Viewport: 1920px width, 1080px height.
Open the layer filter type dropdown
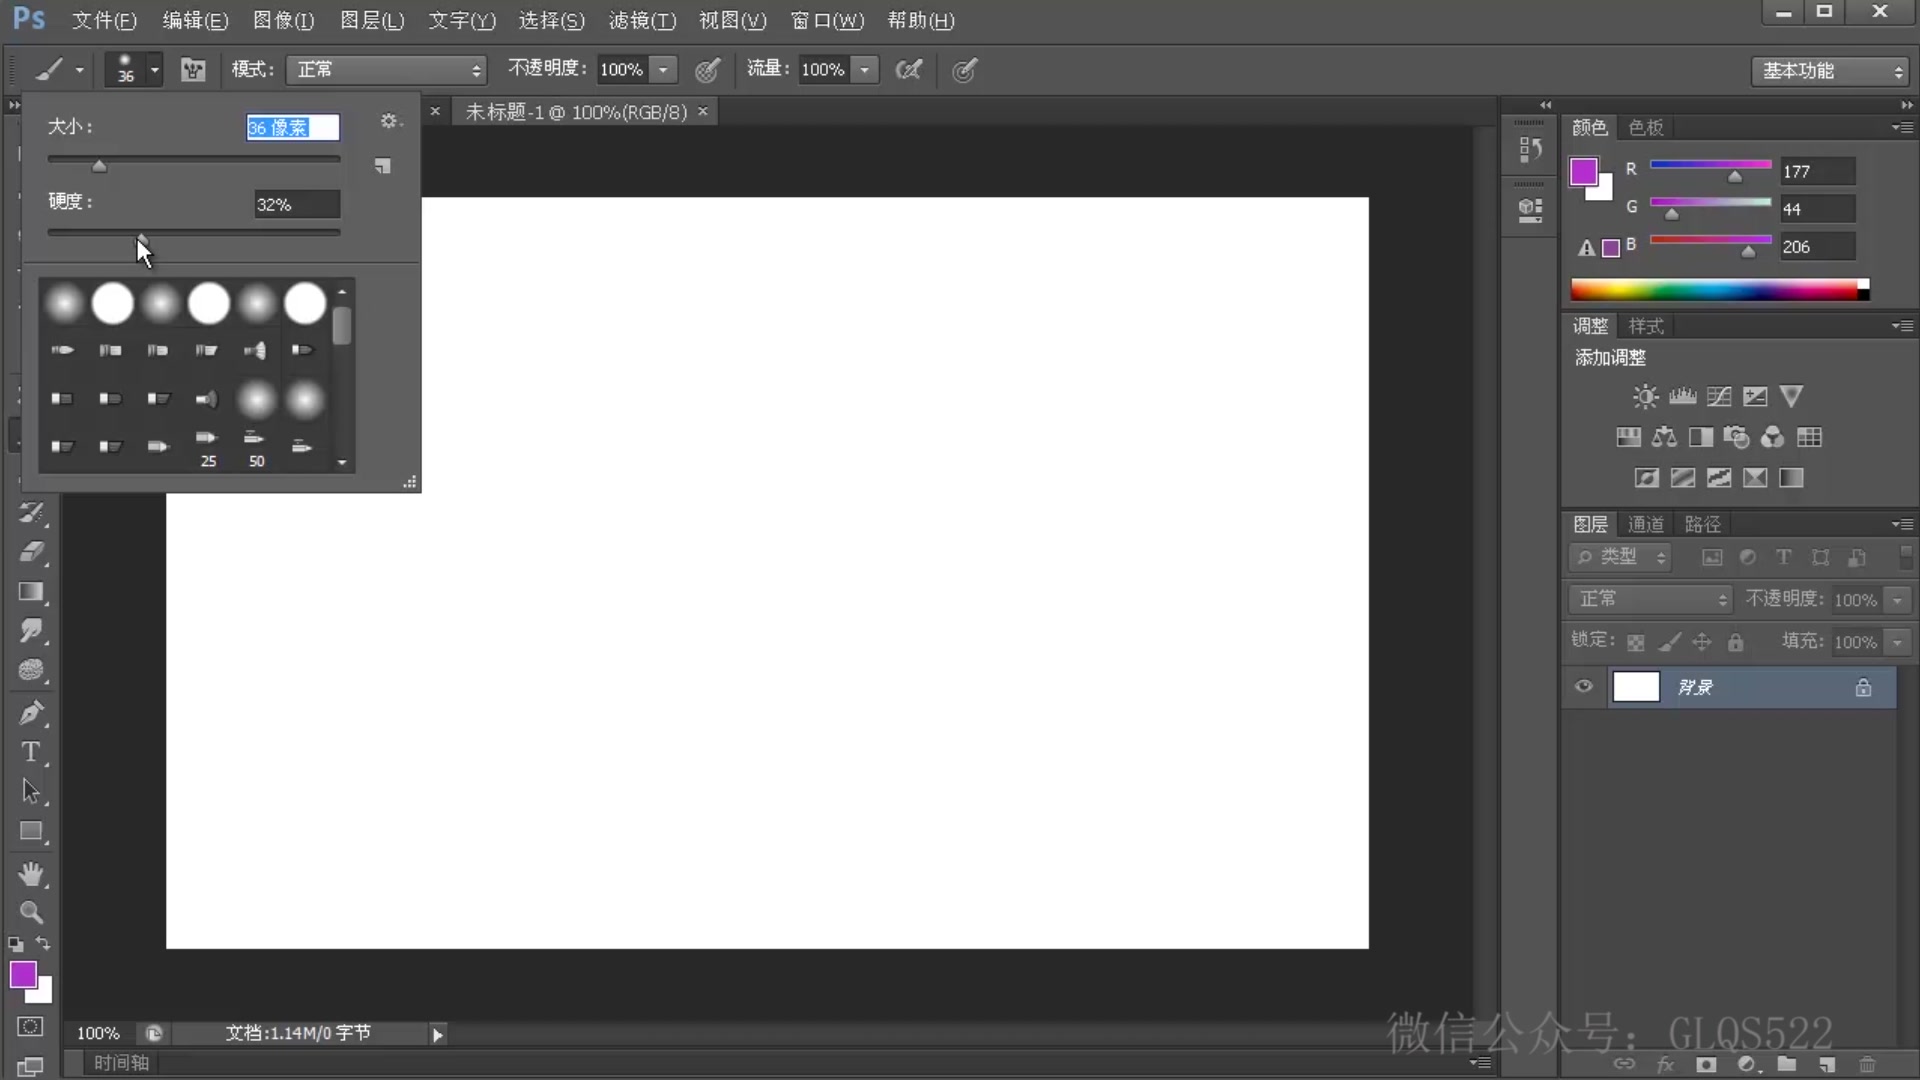(x=1622, y=557)
